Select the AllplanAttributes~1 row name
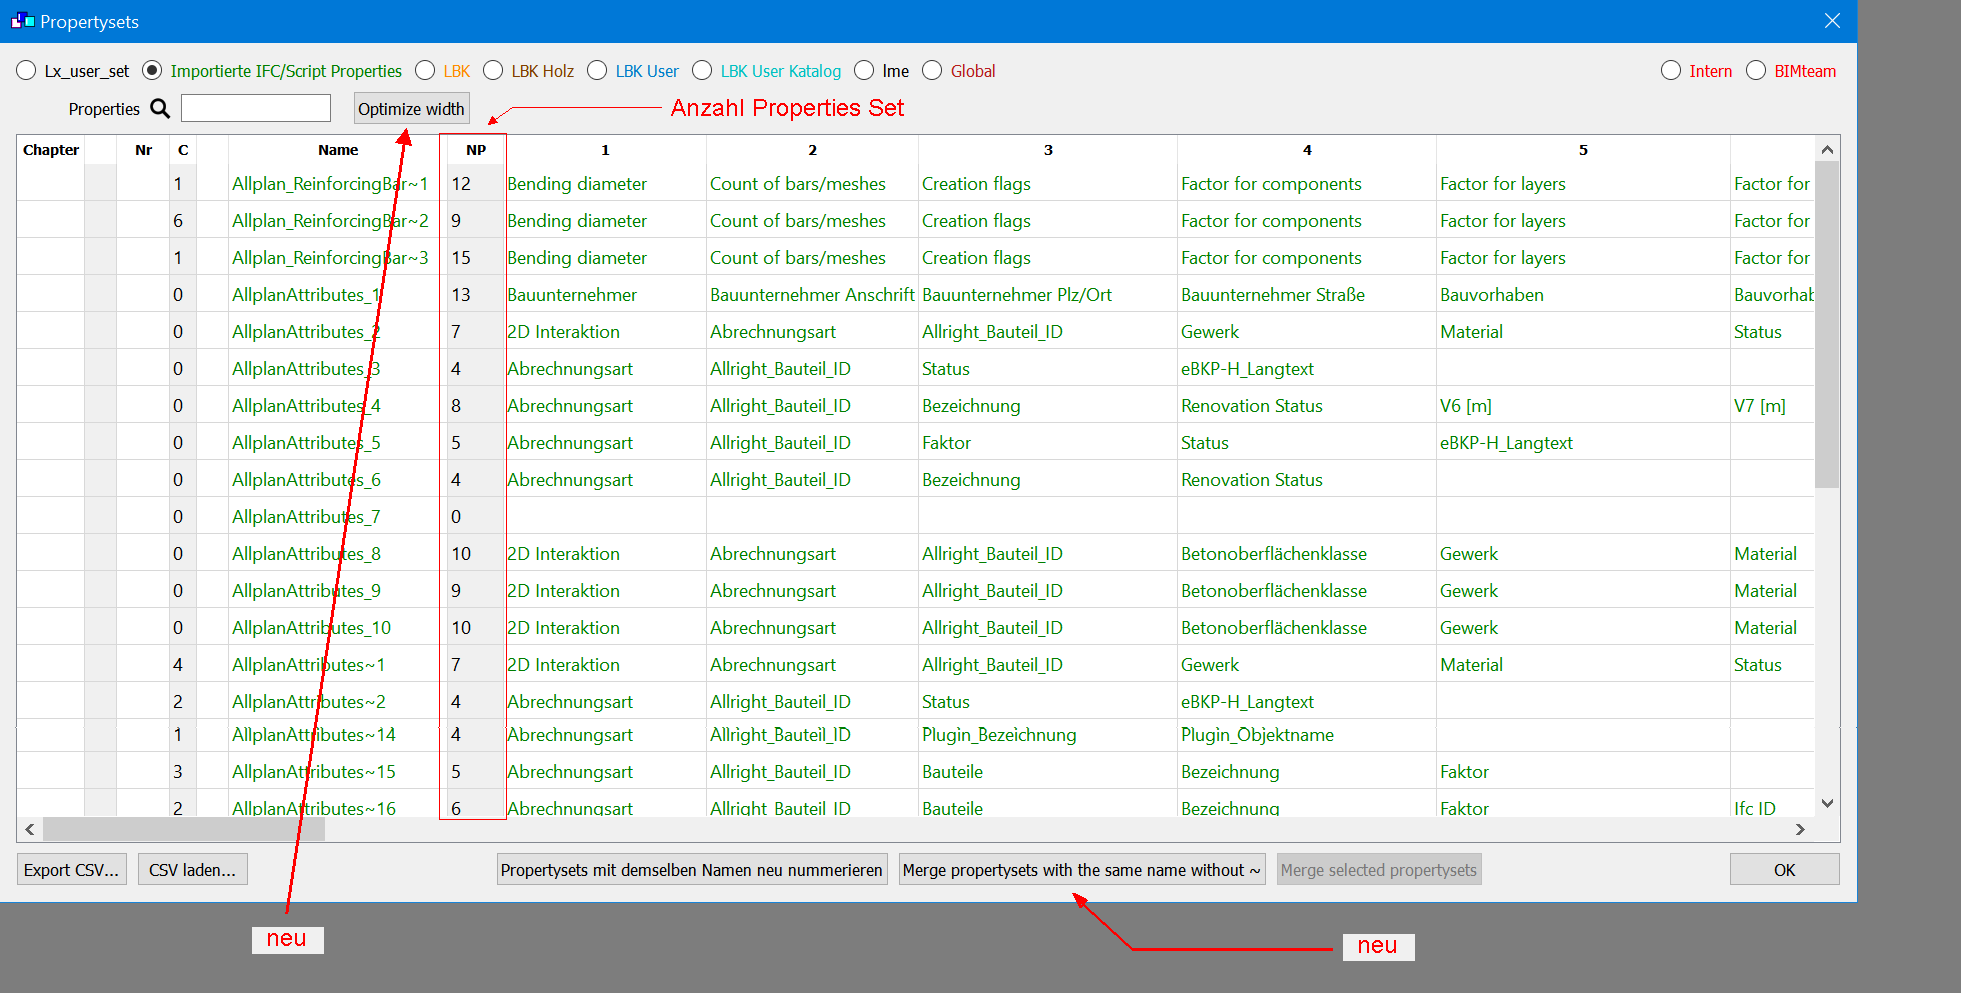The image size is (1961, 993). (x=308, y=665)
